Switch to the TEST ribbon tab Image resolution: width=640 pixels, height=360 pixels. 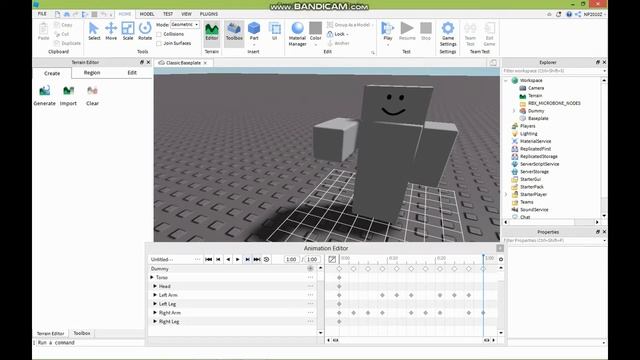point(168,14)
